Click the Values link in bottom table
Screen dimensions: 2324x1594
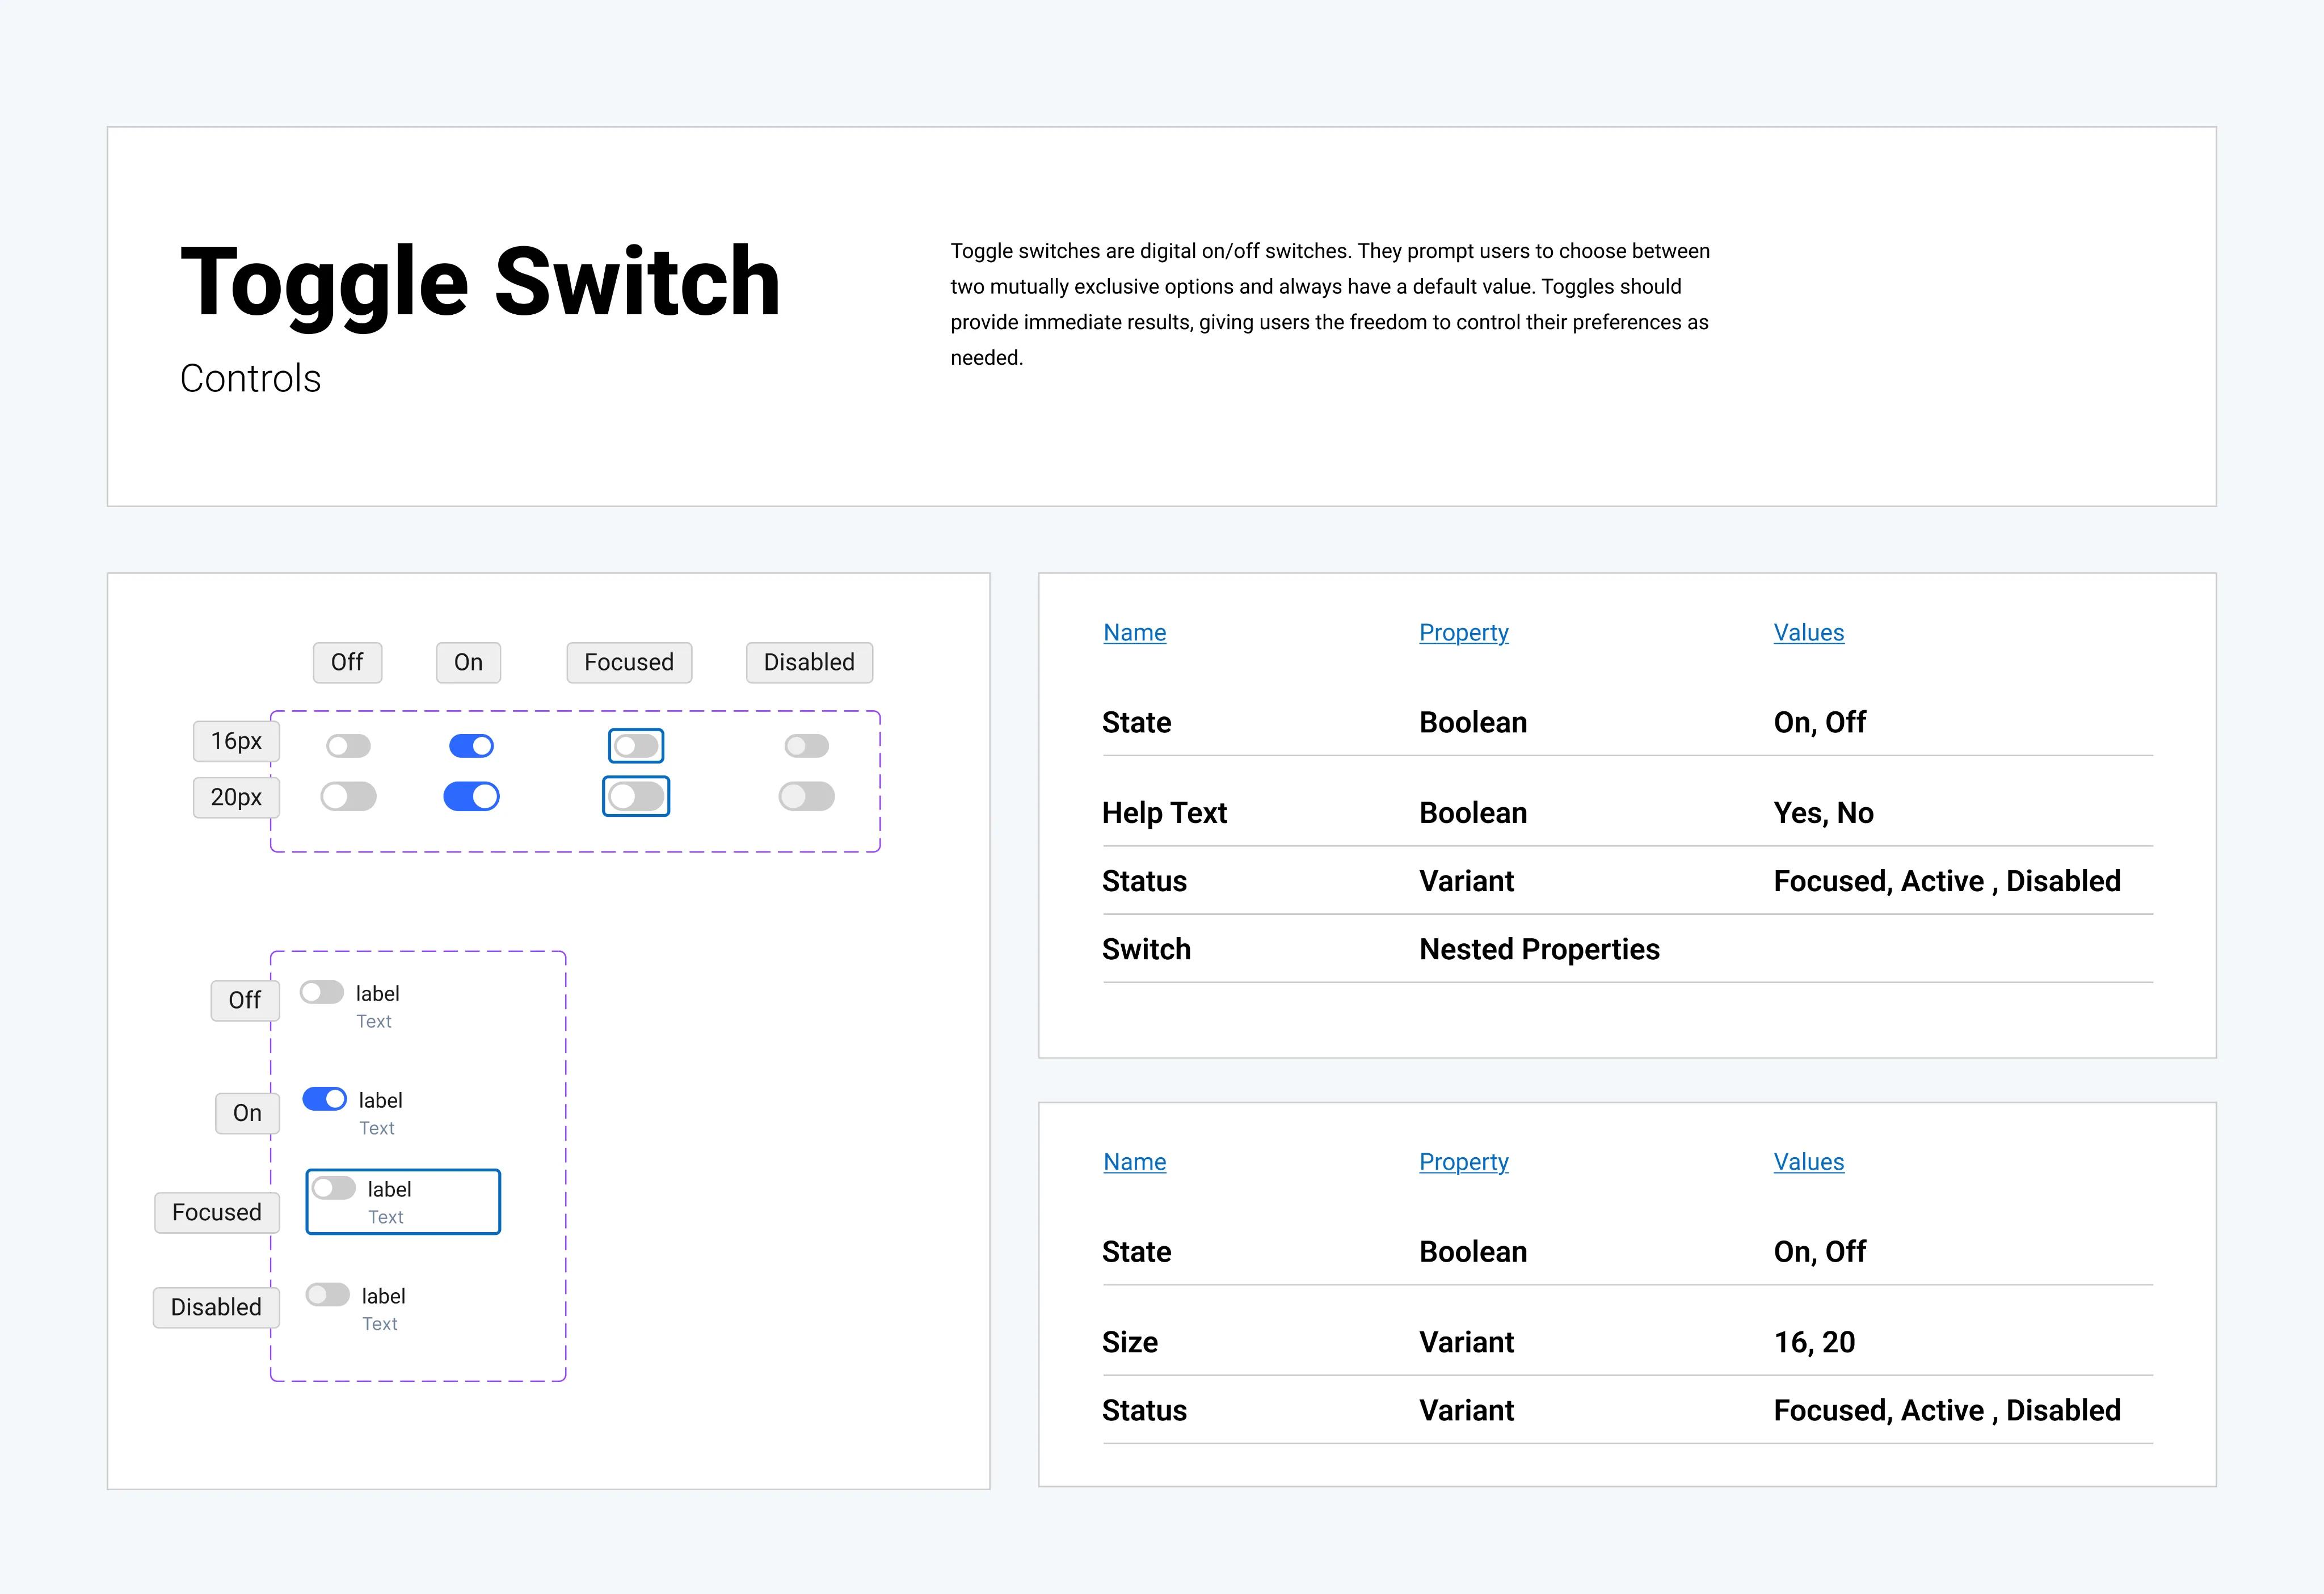coord(1809,1162)
